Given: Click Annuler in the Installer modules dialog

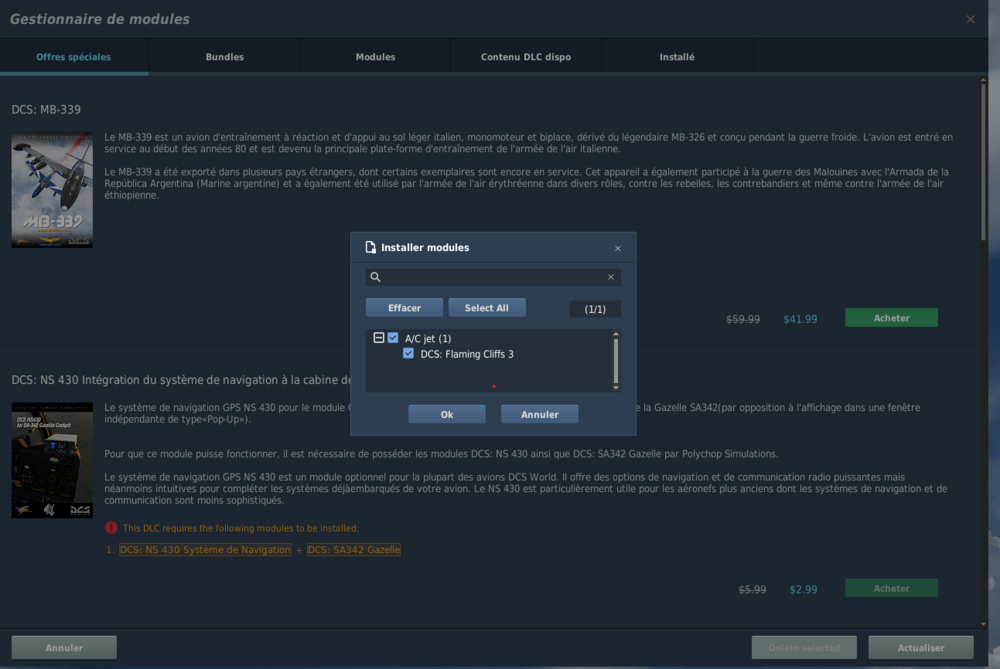Looking at the screenshot, I should (x=540, y=414).
